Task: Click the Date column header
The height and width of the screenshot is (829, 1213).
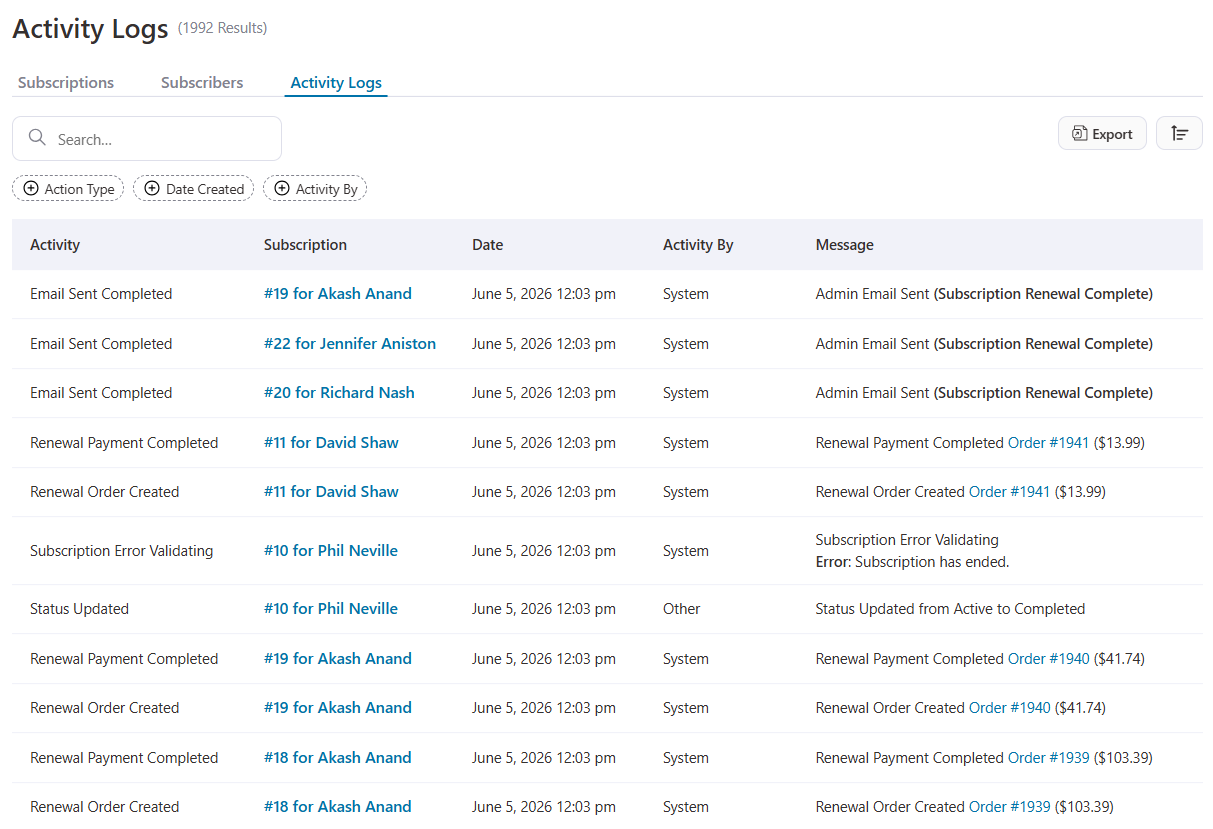Action: point(488,245)
